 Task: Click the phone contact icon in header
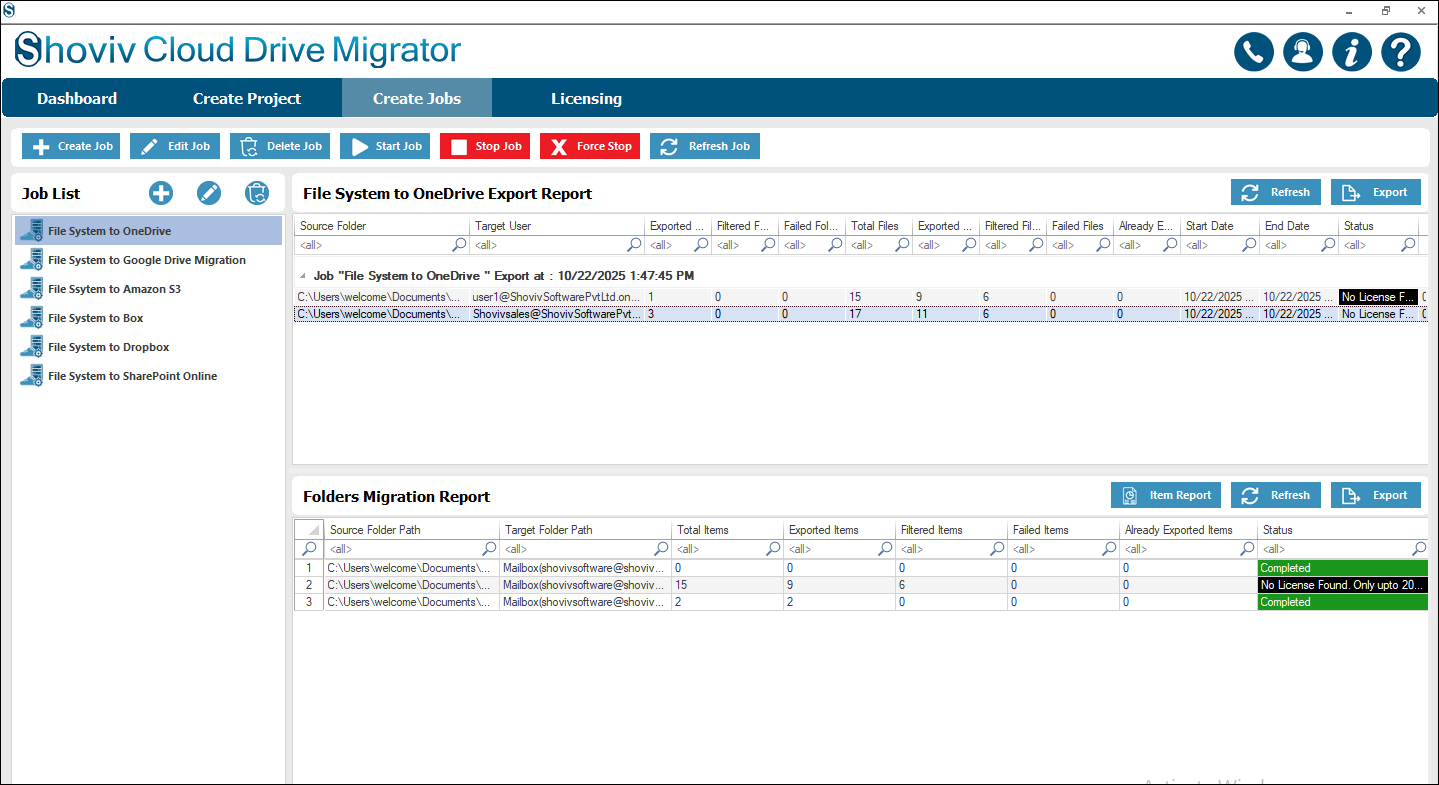[x=1254, y=52]
